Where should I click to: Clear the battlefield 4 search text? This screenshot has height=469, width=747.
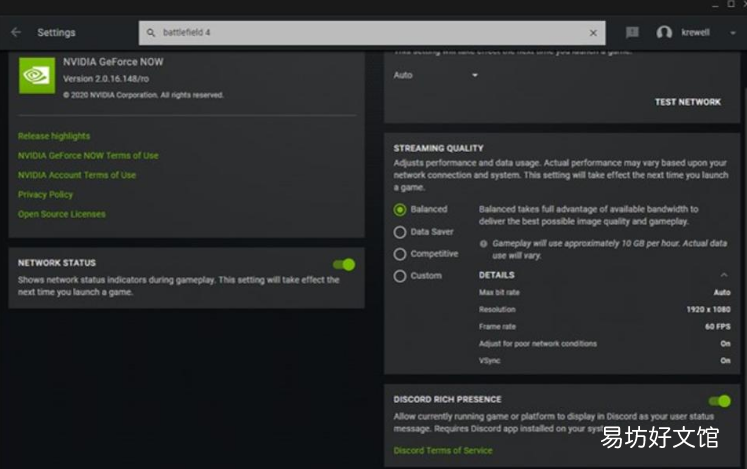click(x=593, y=32)
